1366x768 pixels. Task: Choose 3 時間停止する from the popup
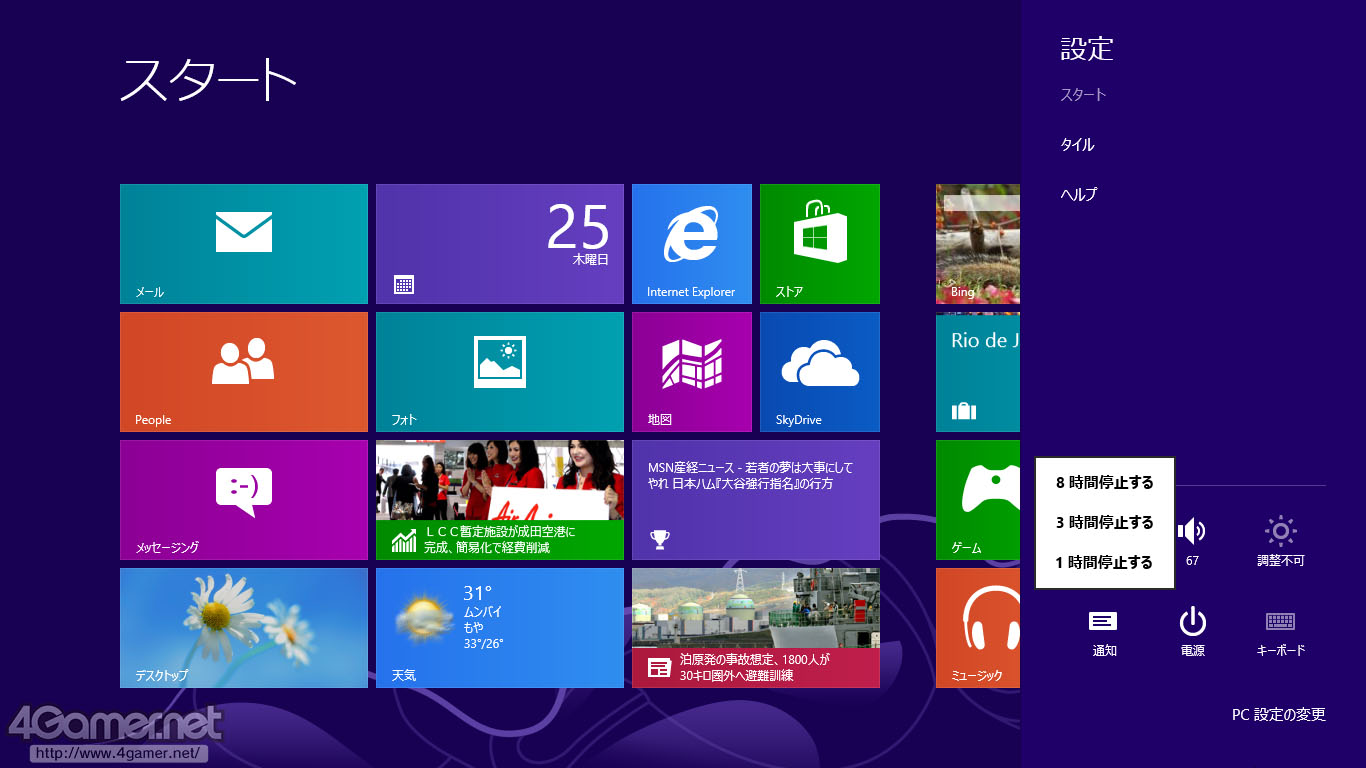(1105, 522)
